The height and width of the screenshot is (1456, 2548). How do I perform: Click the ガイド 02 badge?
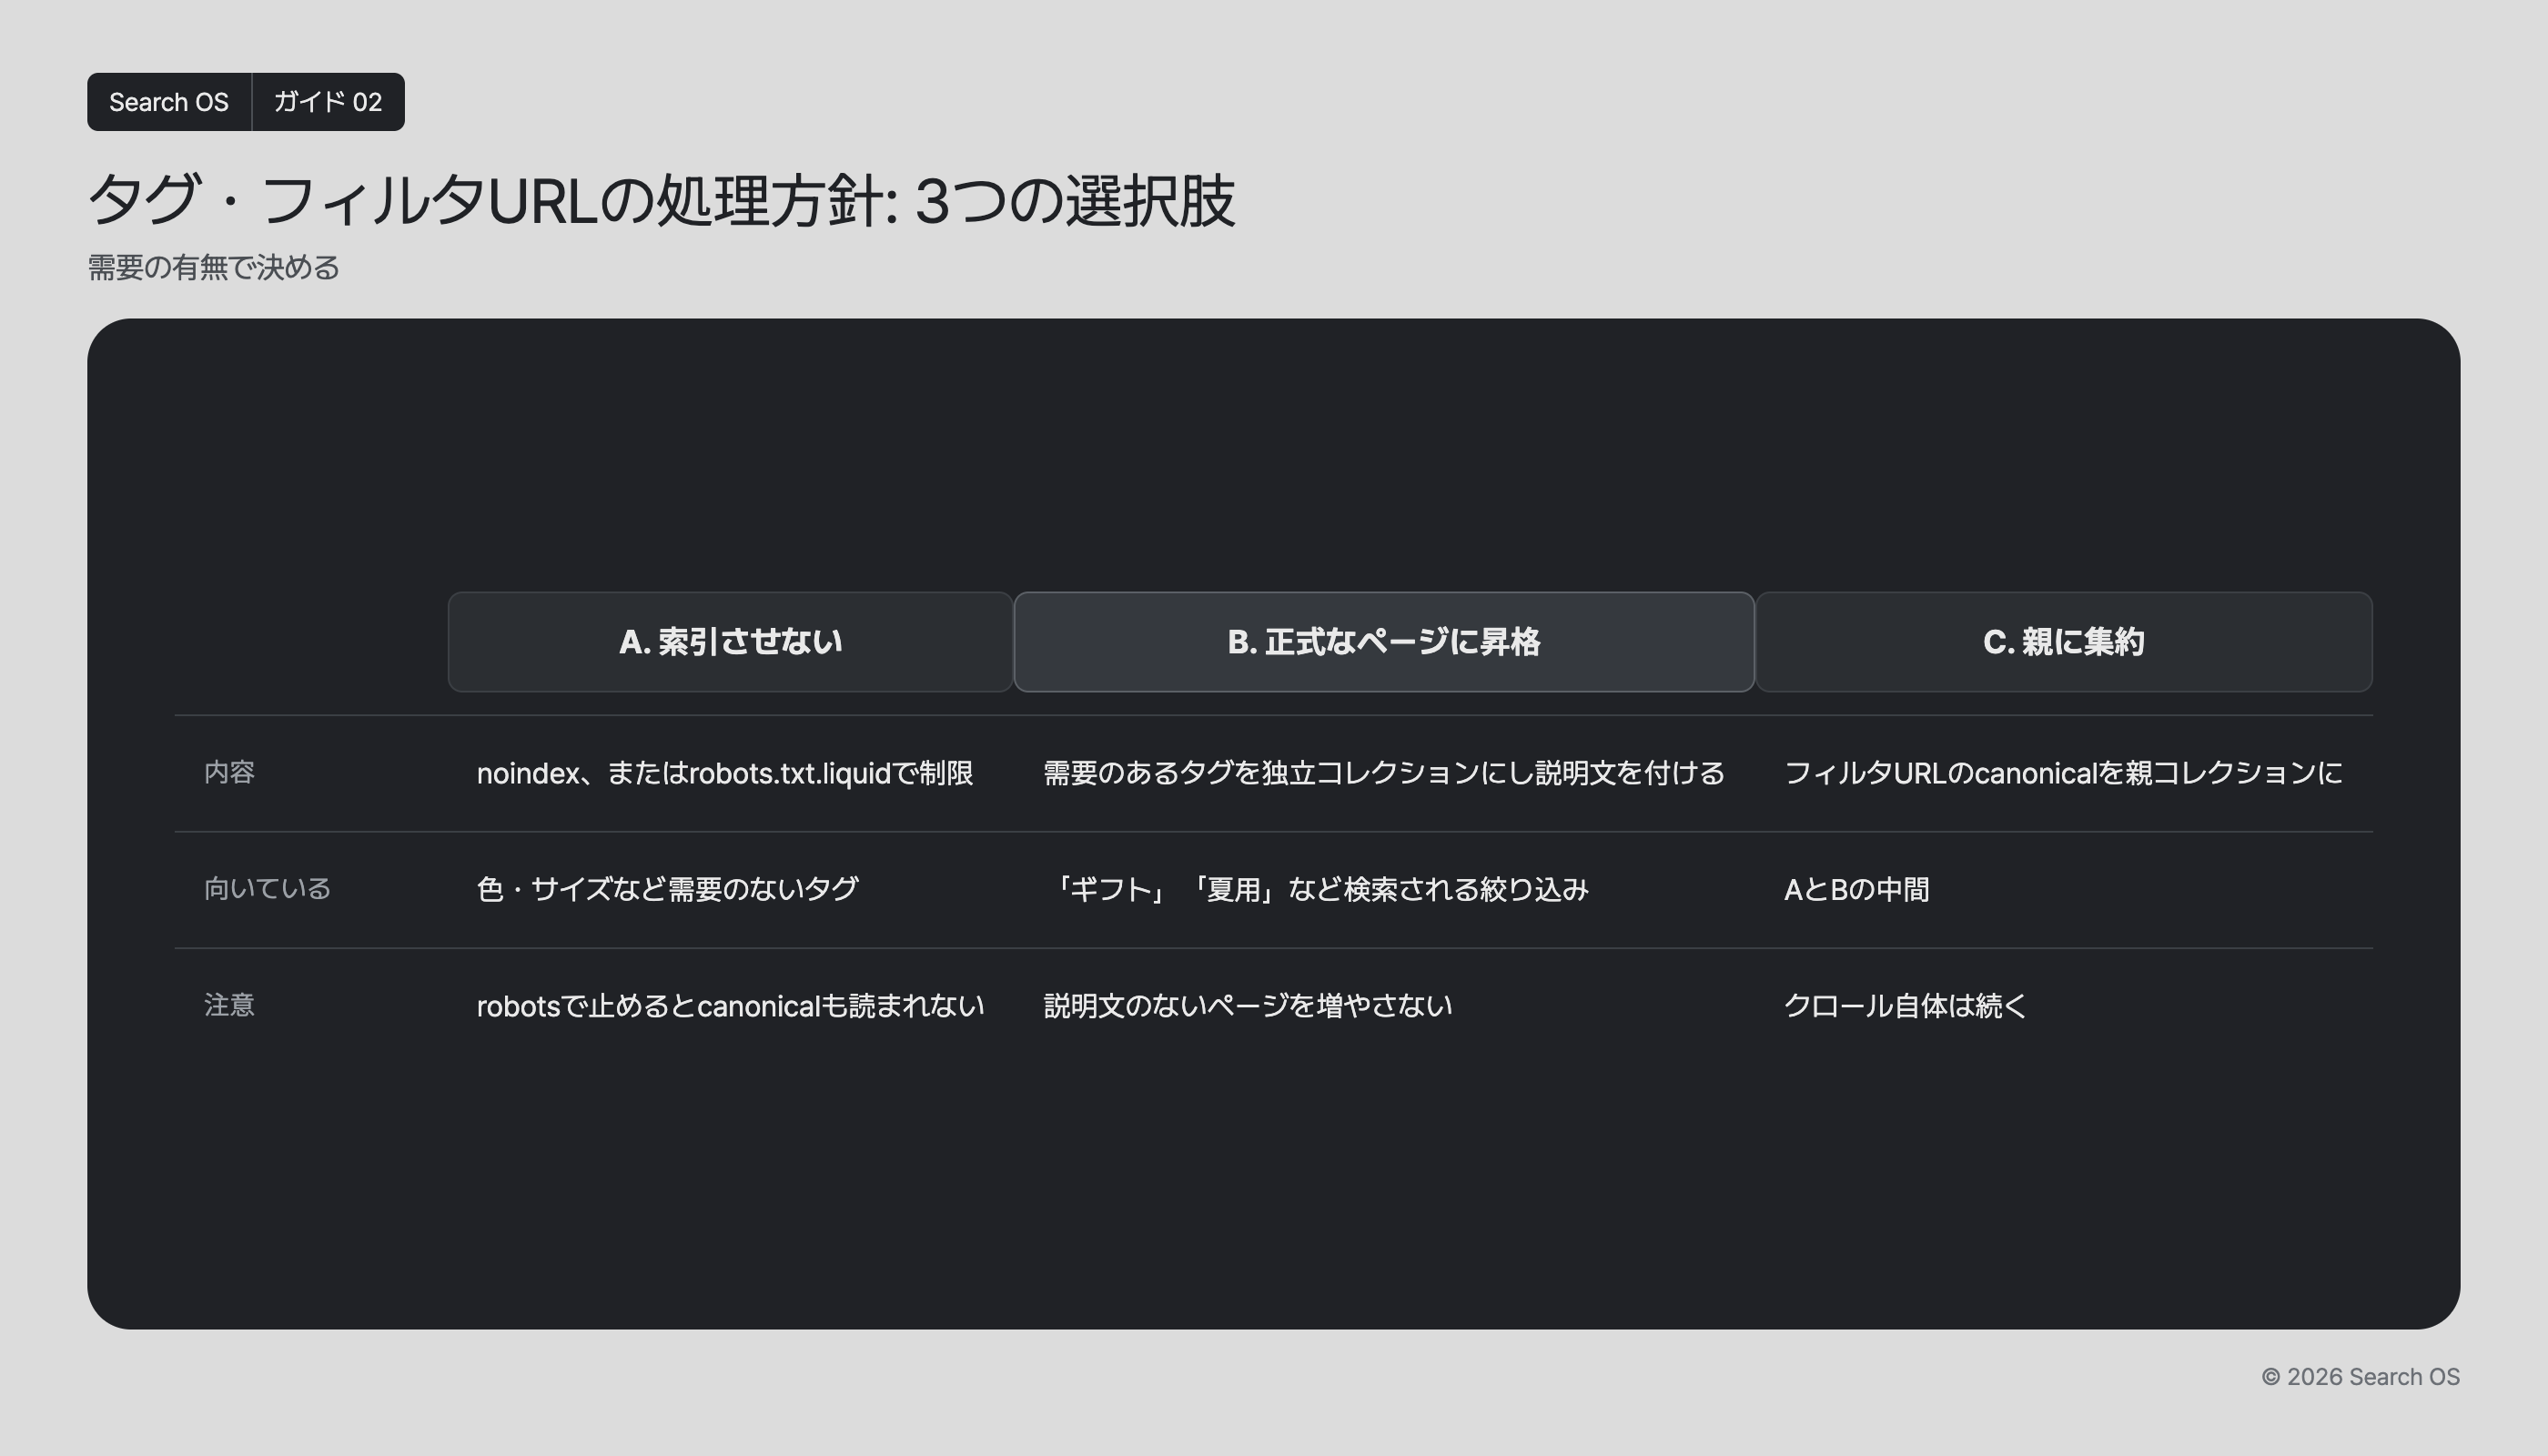click(x=328, y=102)
